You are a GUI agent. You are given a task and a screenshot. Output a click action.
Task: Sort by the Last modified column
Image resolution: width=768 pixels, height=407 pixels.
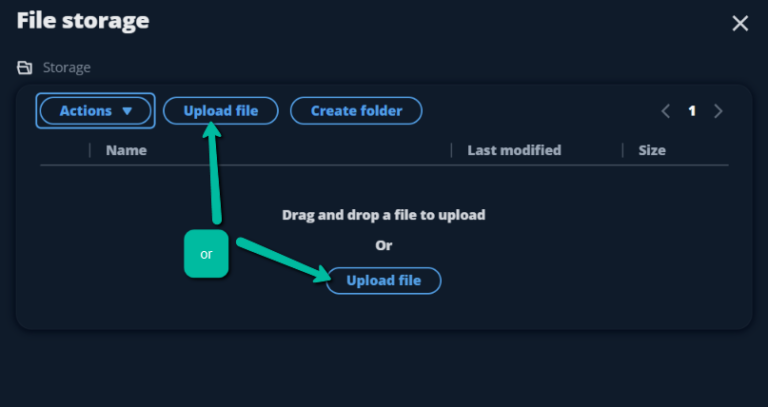point(514,150)
